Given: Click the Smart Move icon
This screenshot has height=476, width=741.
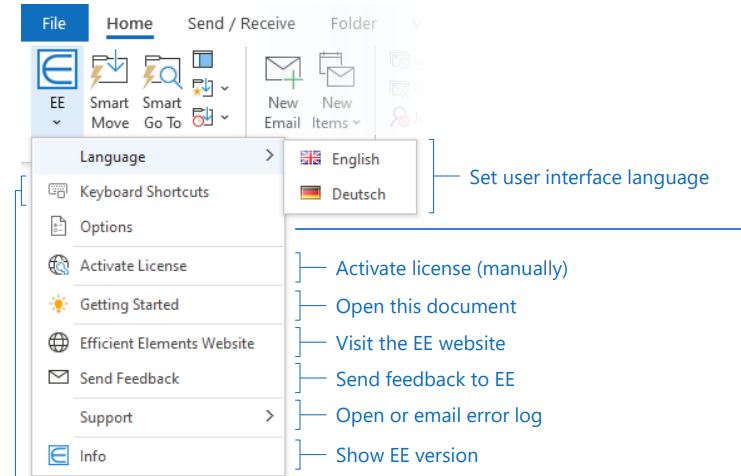Looking at the screenshot, I should [x=109, y=74].
